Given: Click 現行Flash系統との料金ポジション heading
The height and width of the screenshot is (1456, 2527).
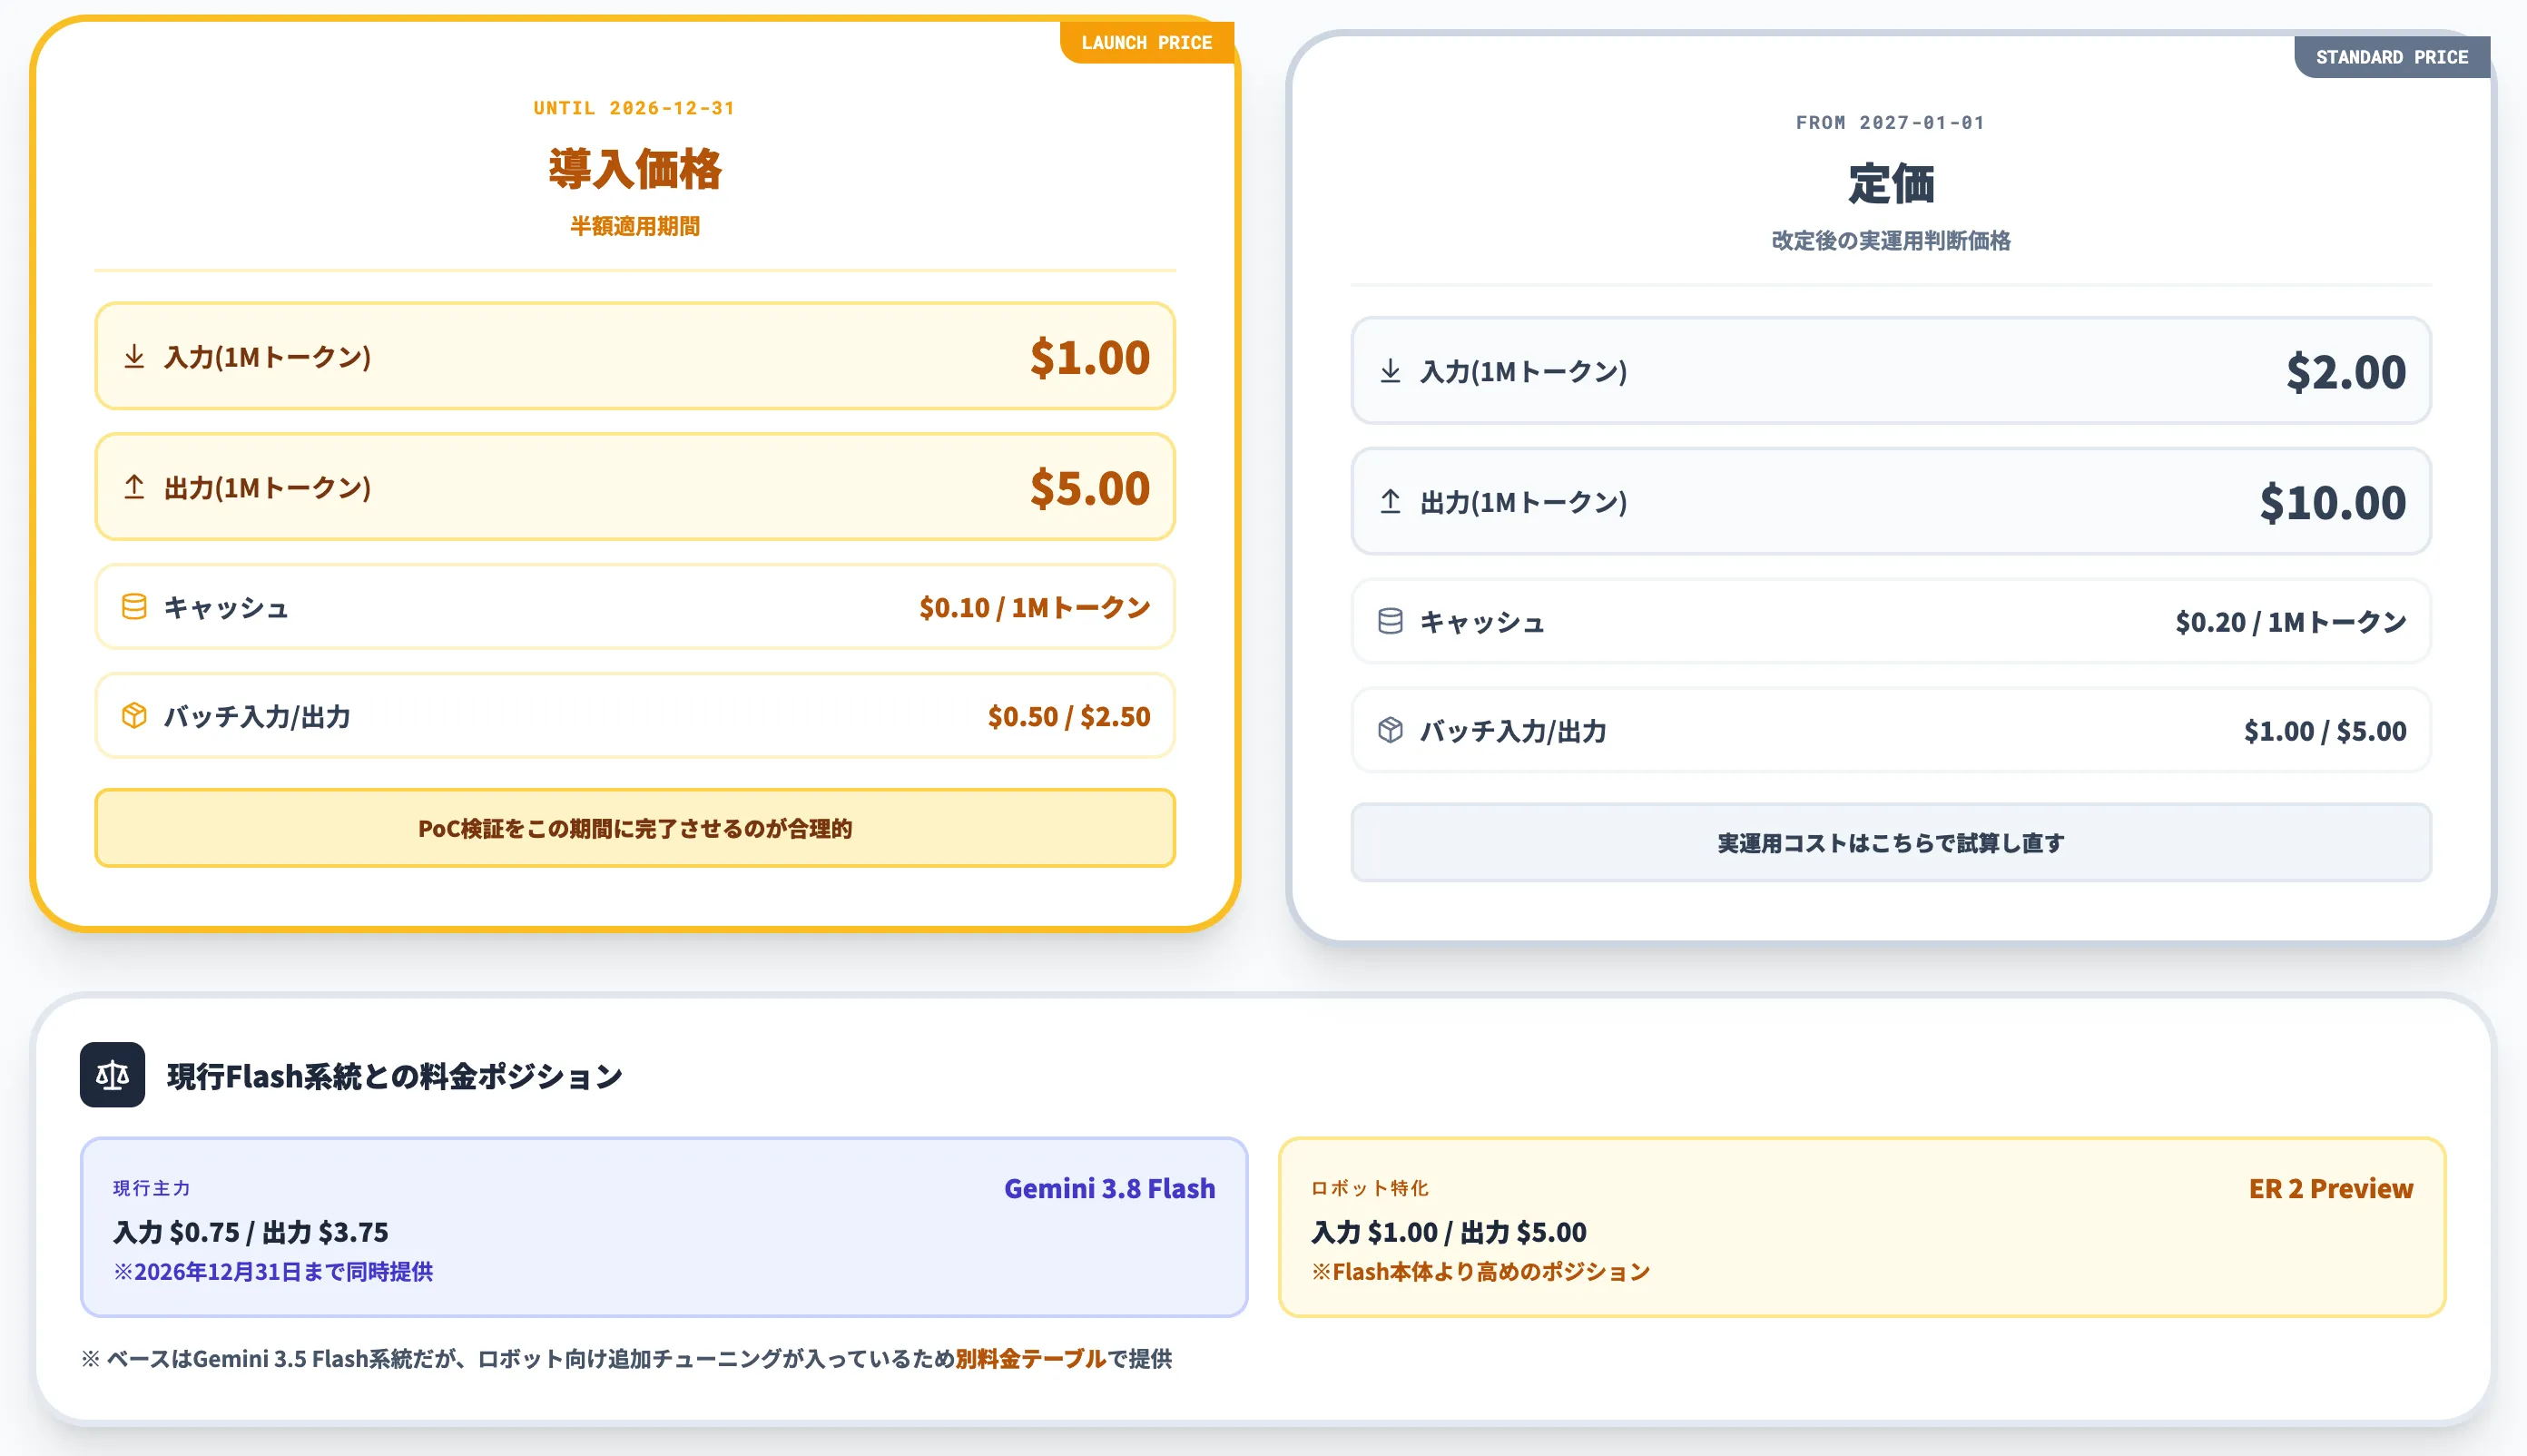Looking at the screenshot, I should [x=395, y=1076].
